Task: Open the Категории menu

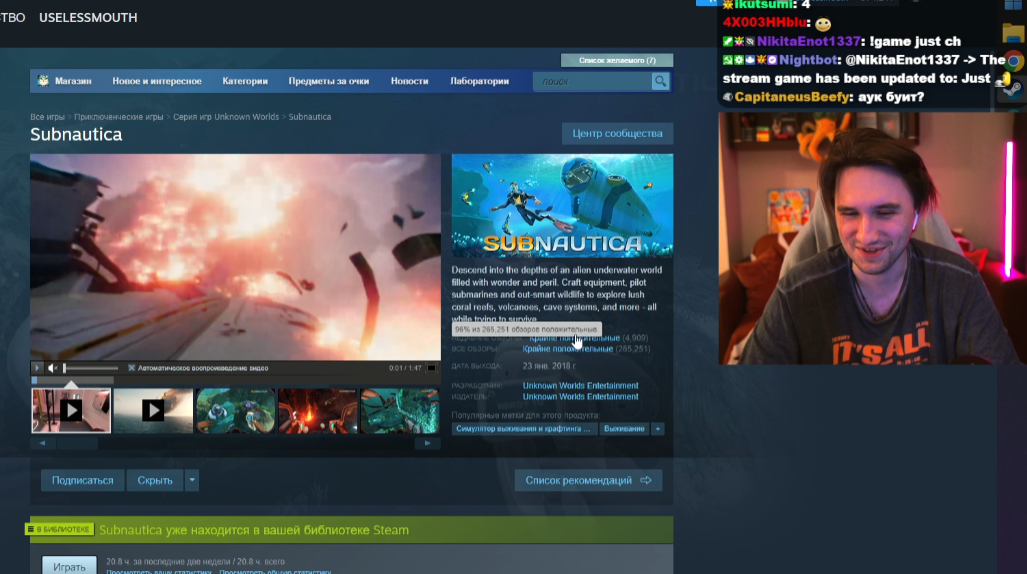Action: tap(245, 81)
